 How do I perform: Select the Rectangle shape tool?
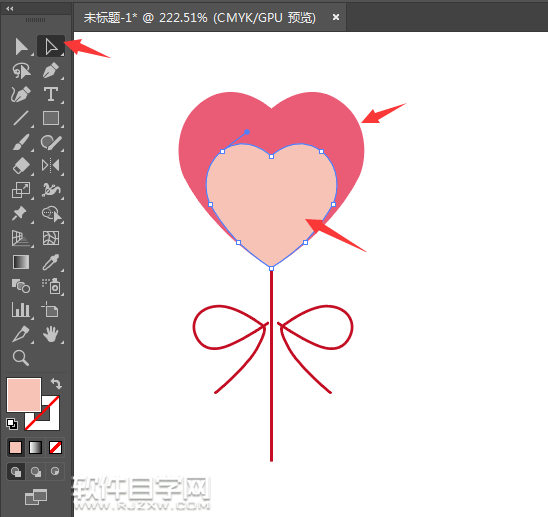coord(51,118)
